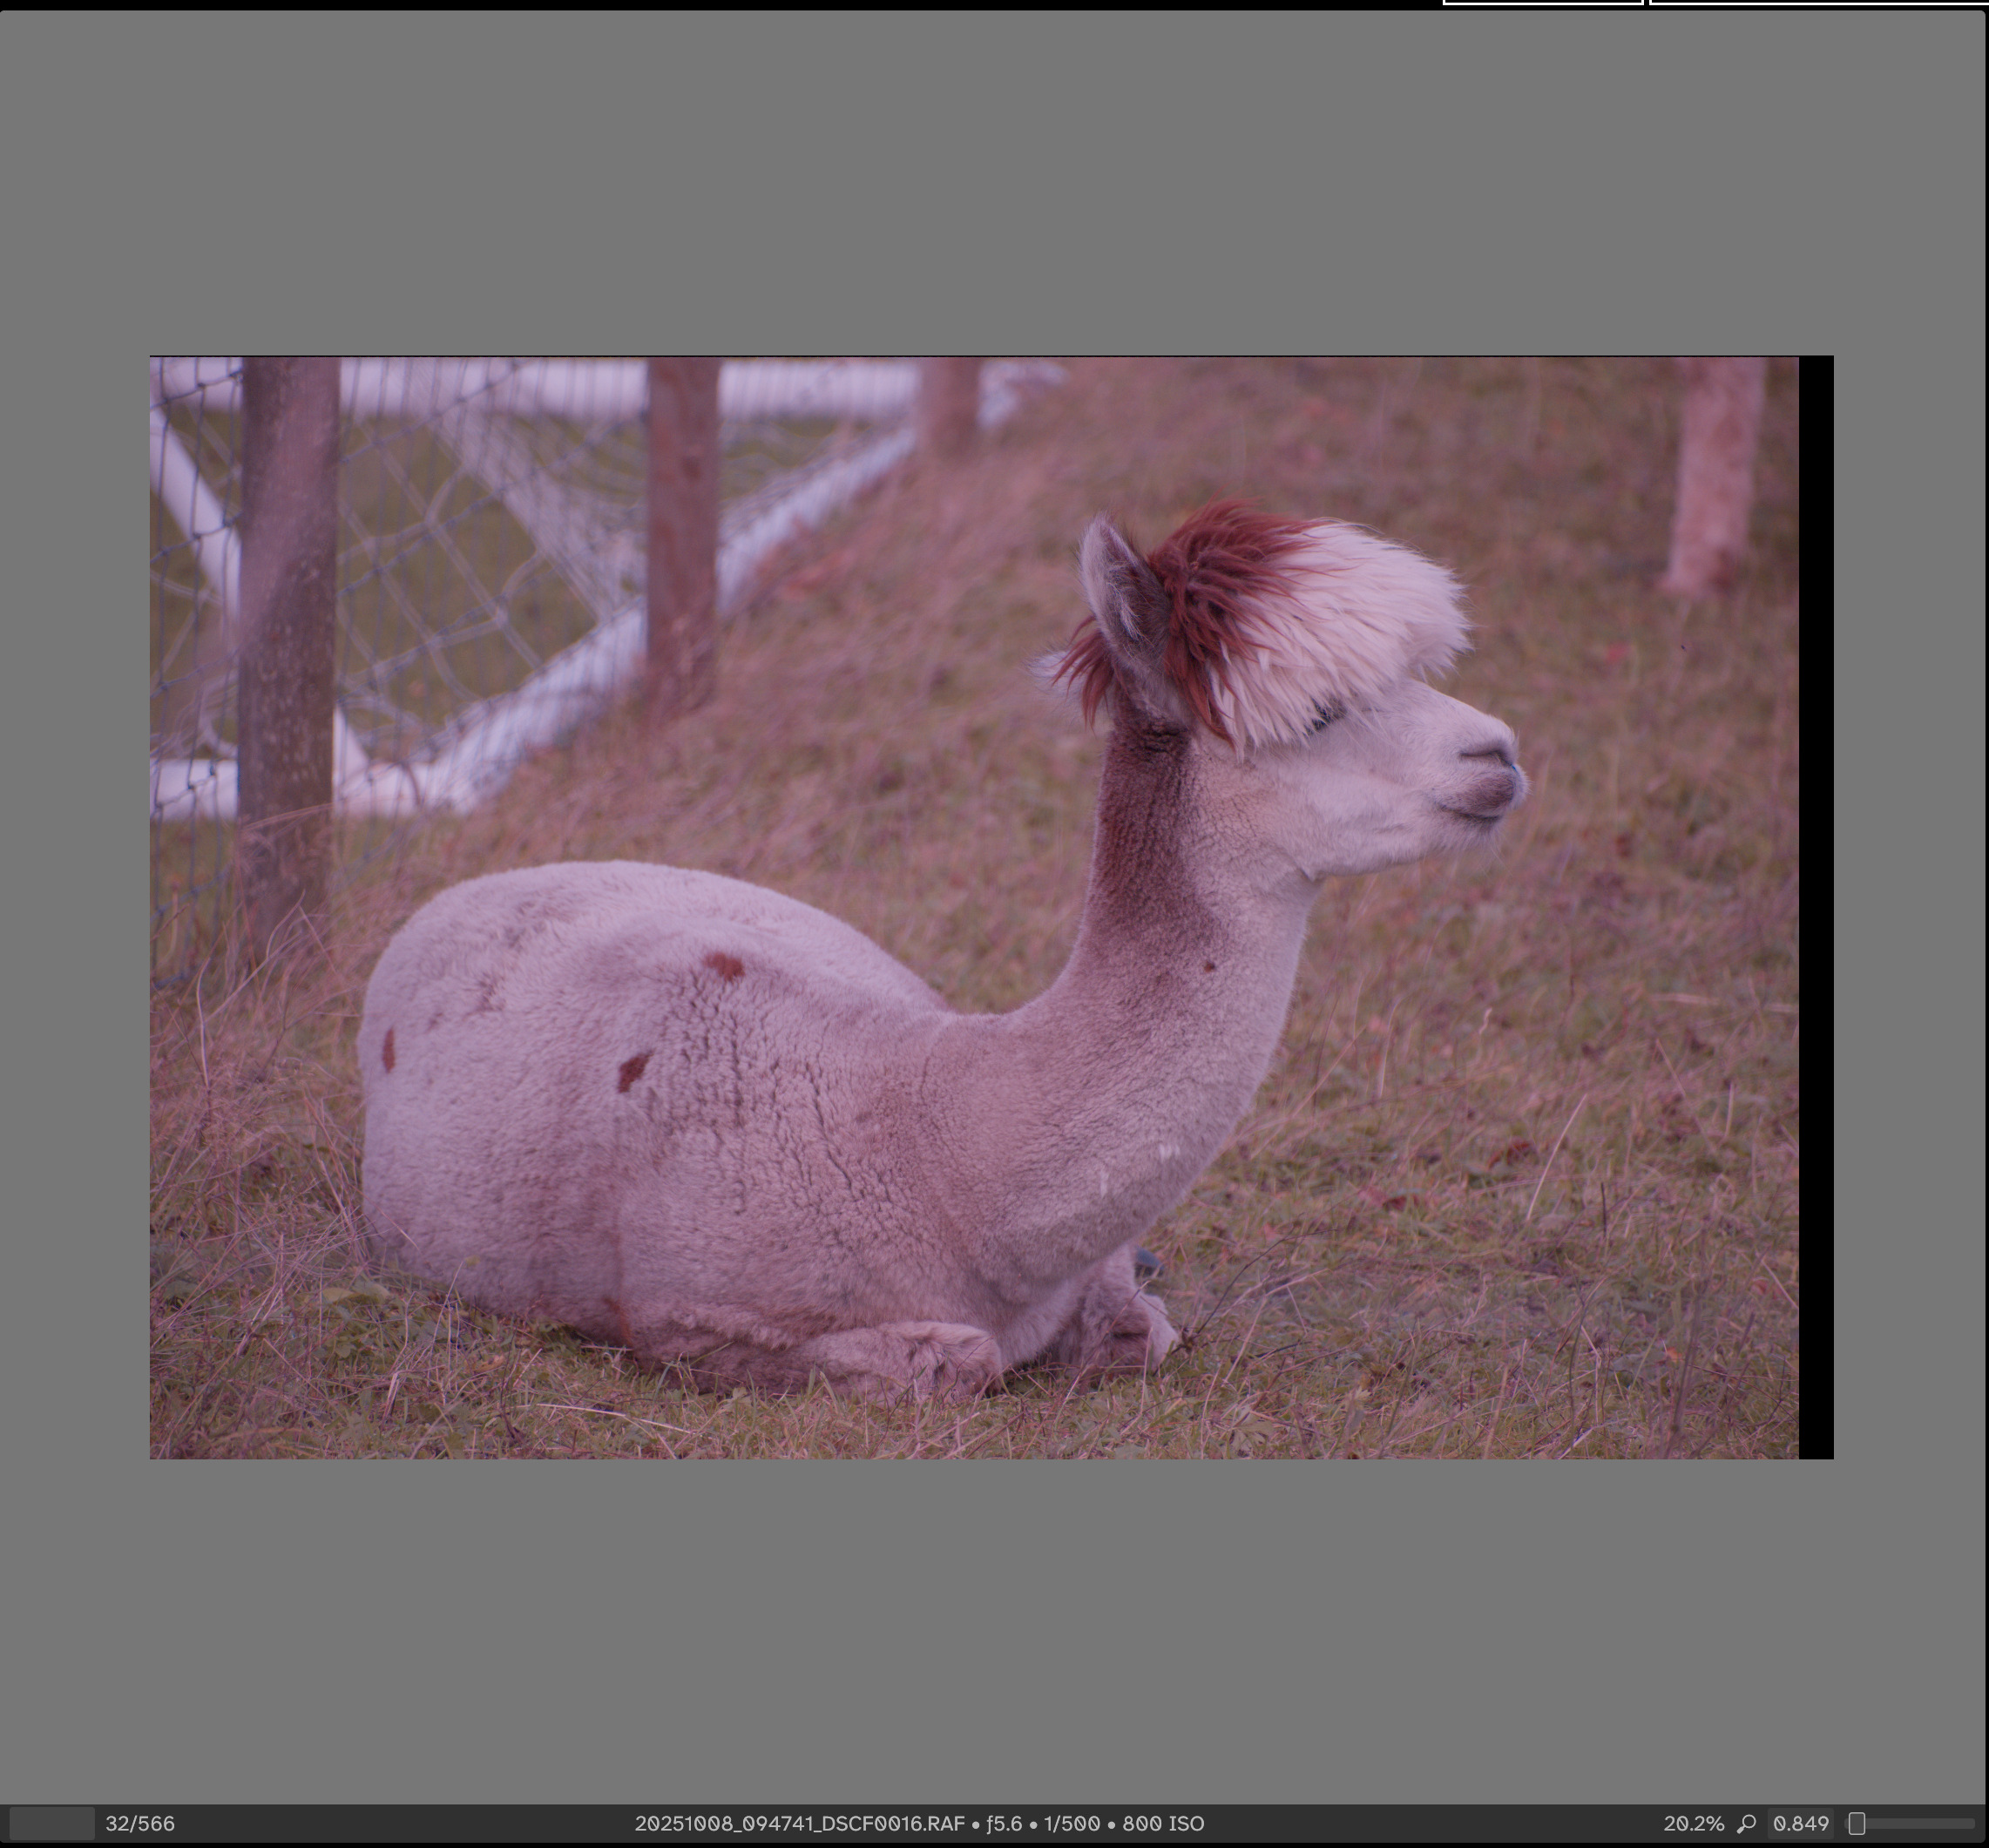Click the 800 ISO value
This screenshot has width=1989, height=1848.
click(1162, 1823)
